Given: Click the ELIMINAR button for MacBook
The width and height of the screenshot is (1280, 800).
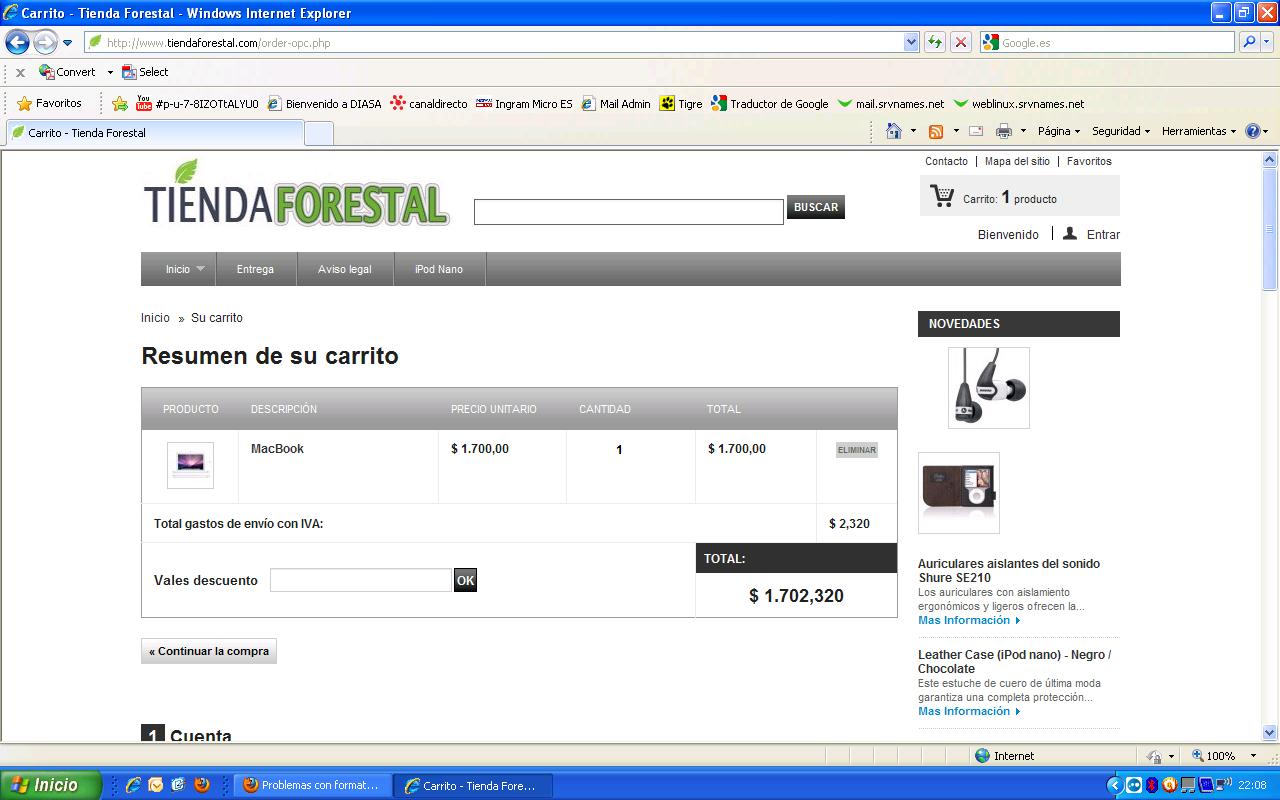Looking at the screenshot, I should (857, 450).
